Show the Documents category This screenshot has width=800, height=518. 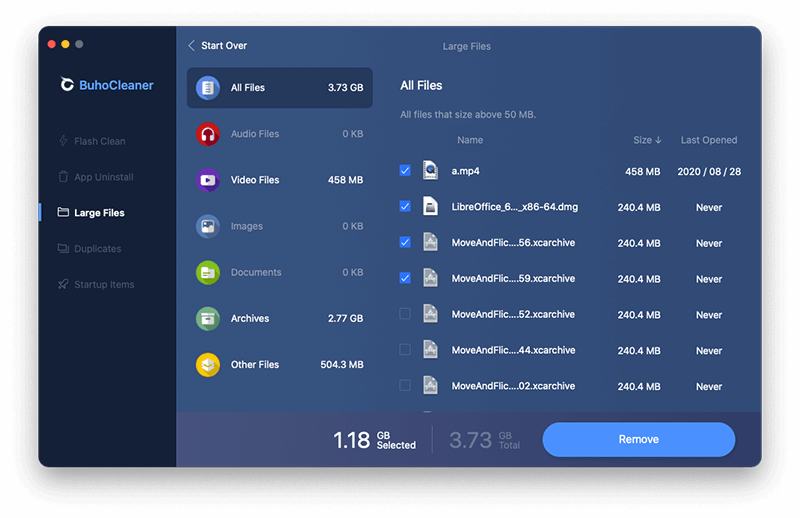point(280,273)
